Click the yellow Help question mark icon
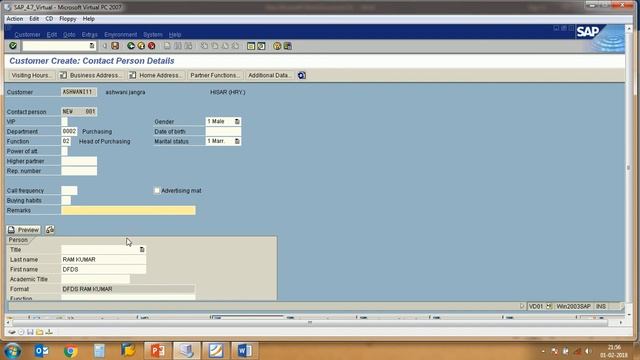The image size is (640, 360). pos(277,46)
